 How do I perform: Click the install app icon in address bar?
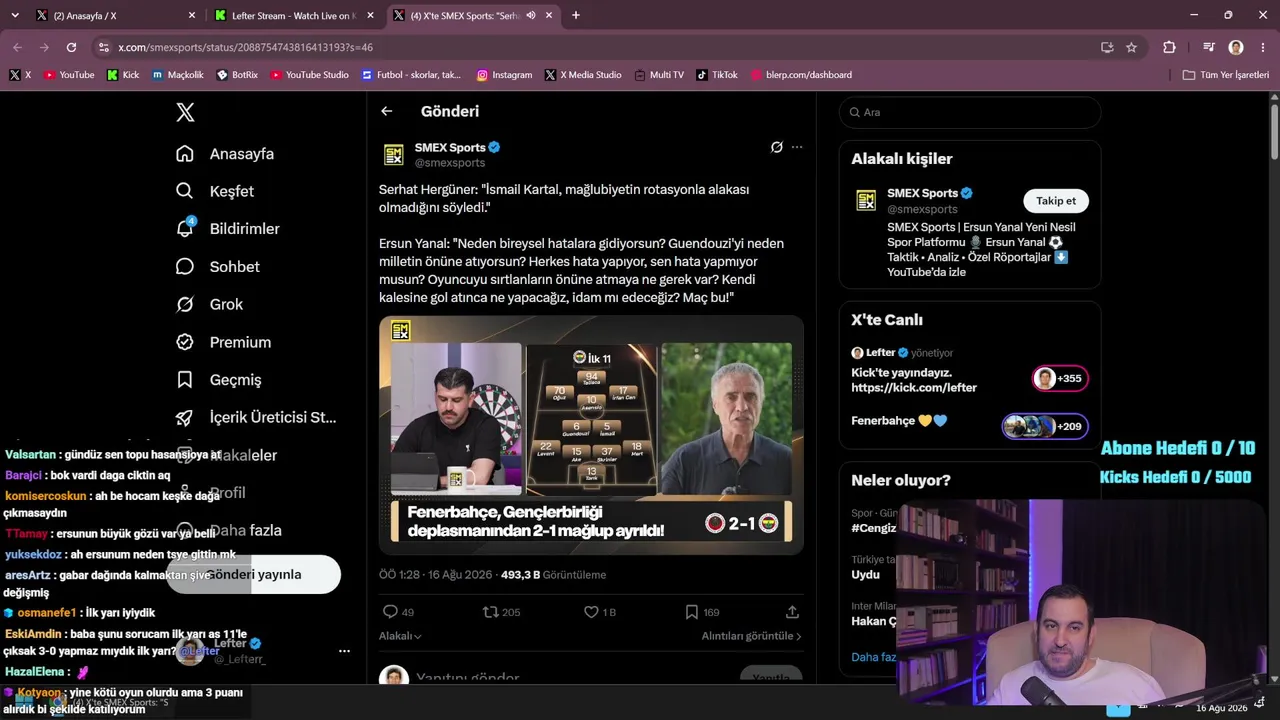click(x=1107, y=47)
